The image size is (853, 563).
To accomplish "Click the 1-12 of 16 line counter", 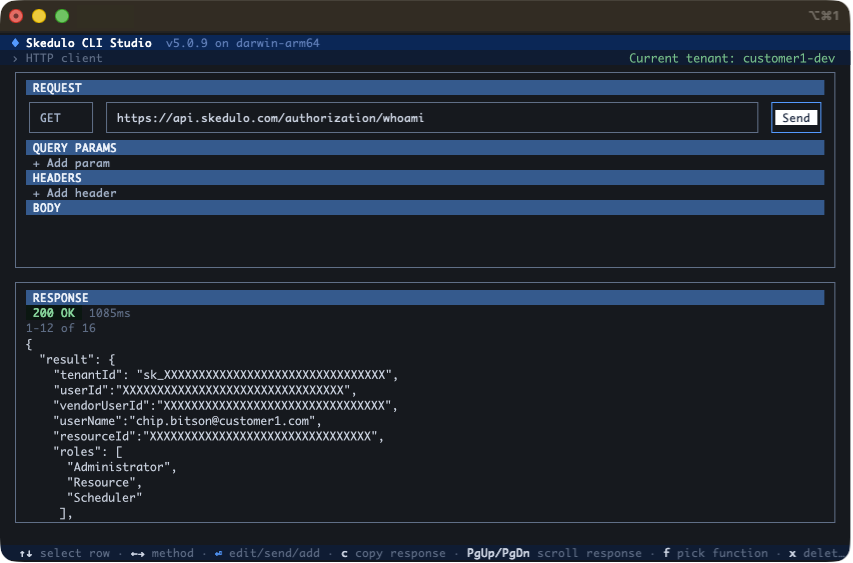I will (x=61, y=328).
